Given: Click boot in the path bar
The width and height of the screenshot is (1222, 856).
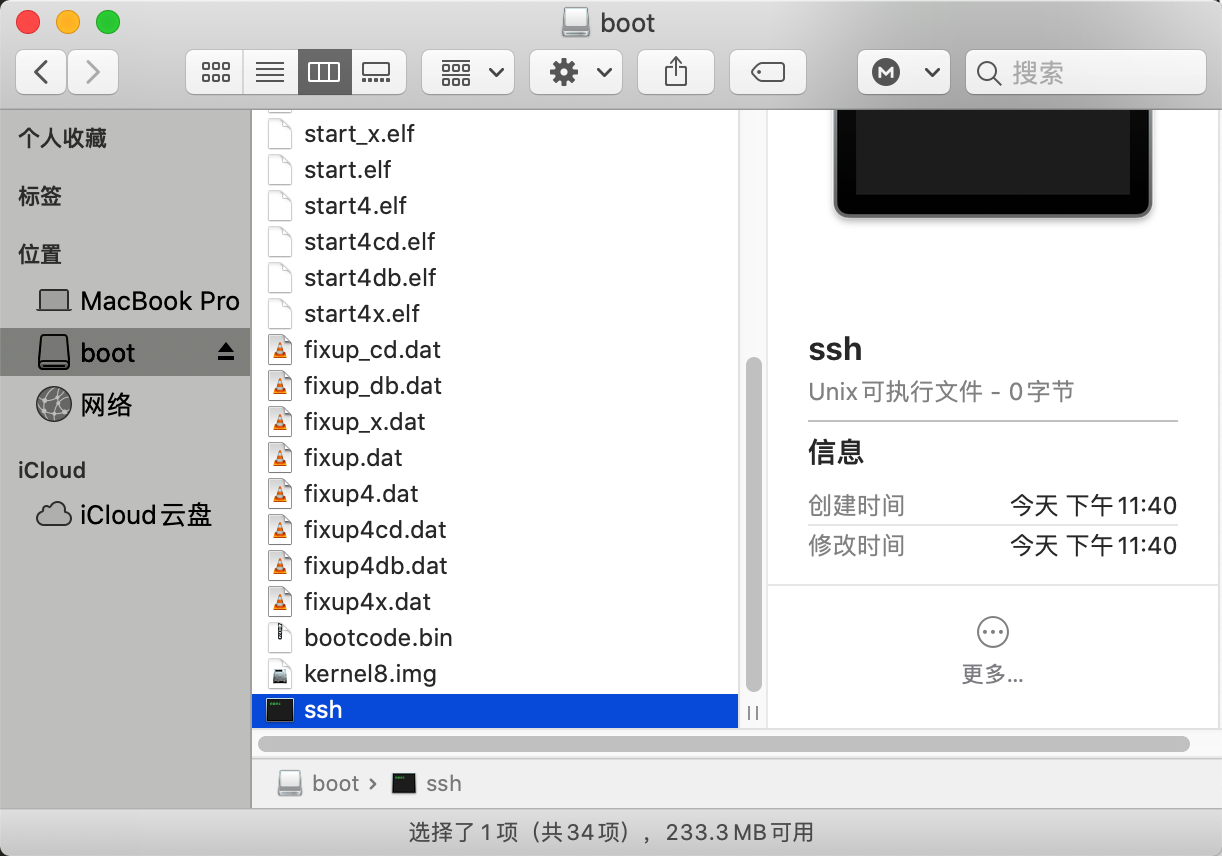Looking at the screenshot, I should (x=320, y=783).
